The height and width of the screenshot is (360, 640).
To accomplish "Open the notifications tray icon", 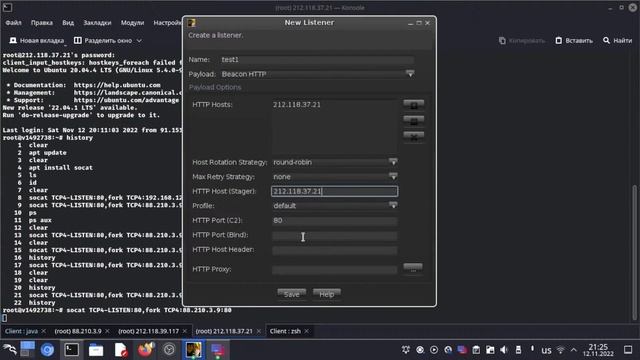I will coord(406,350).
